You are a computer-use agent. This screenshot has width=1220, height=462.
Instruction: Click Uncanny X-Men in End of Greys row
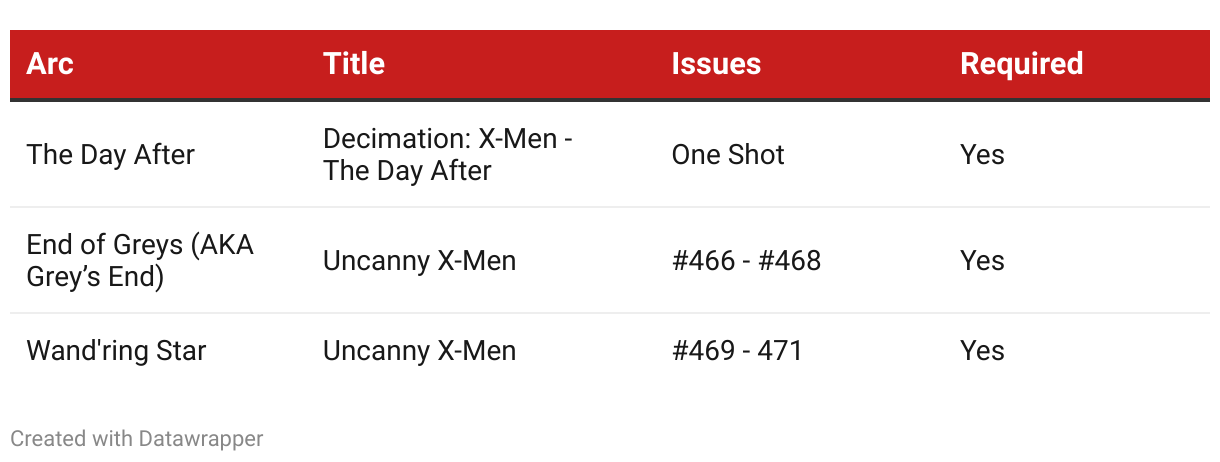(x=419, y=261)
